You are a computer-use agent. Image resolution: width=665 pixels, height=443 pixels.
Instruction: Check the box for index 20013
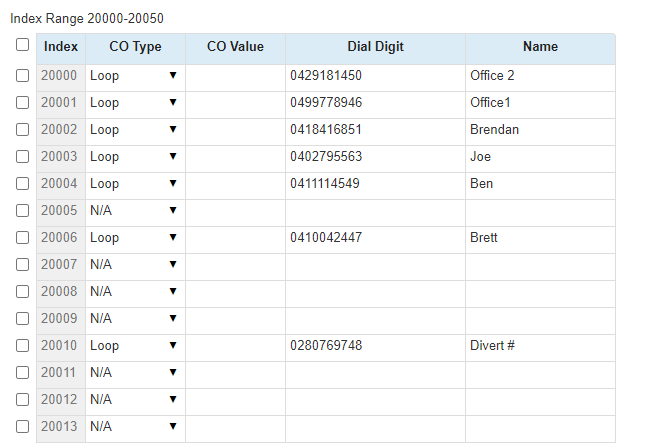tap(22, 426)
